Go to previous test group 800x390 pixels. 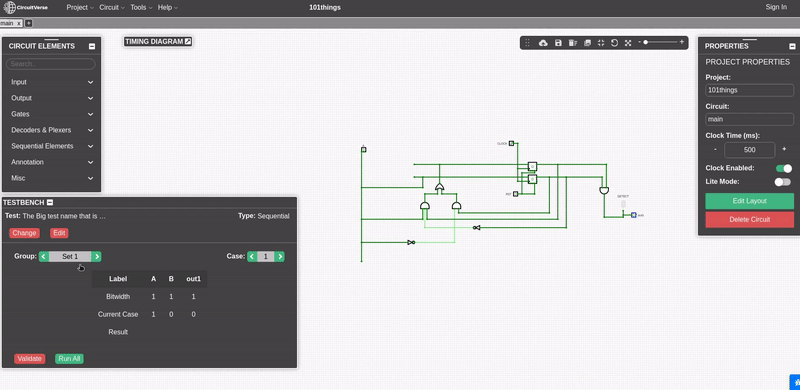click(x=44, y=257)
